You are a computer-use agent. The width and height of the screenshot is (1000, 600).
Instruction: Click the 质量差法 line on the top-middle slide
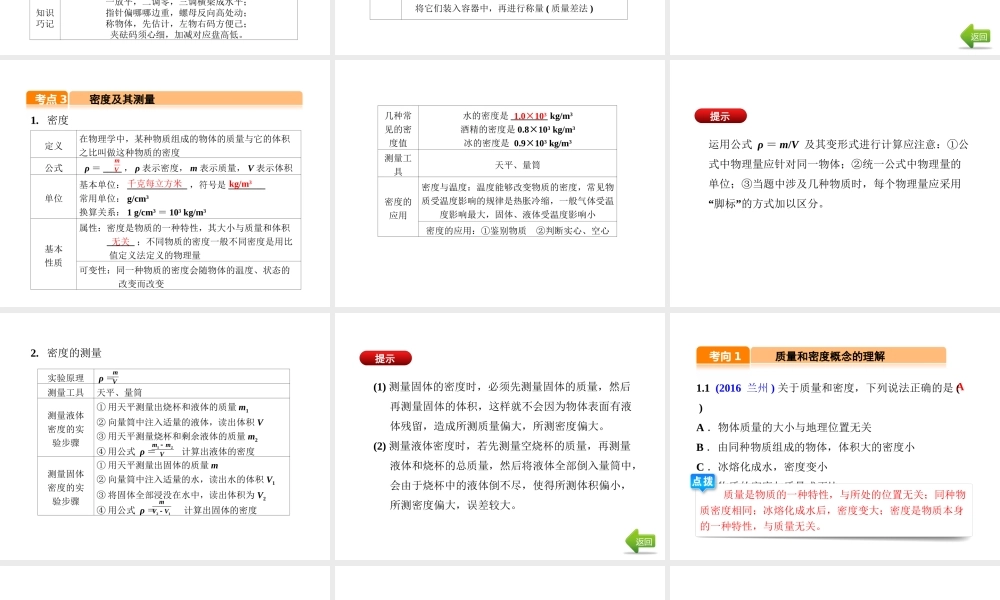[504, 8]
